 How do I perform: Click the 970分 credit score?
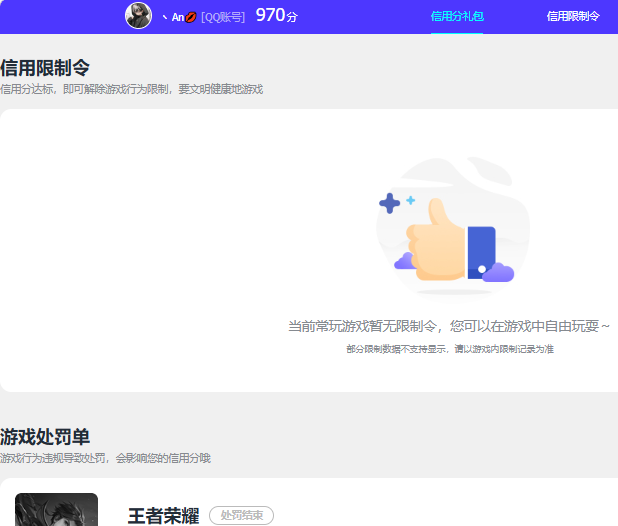point(277,15)
